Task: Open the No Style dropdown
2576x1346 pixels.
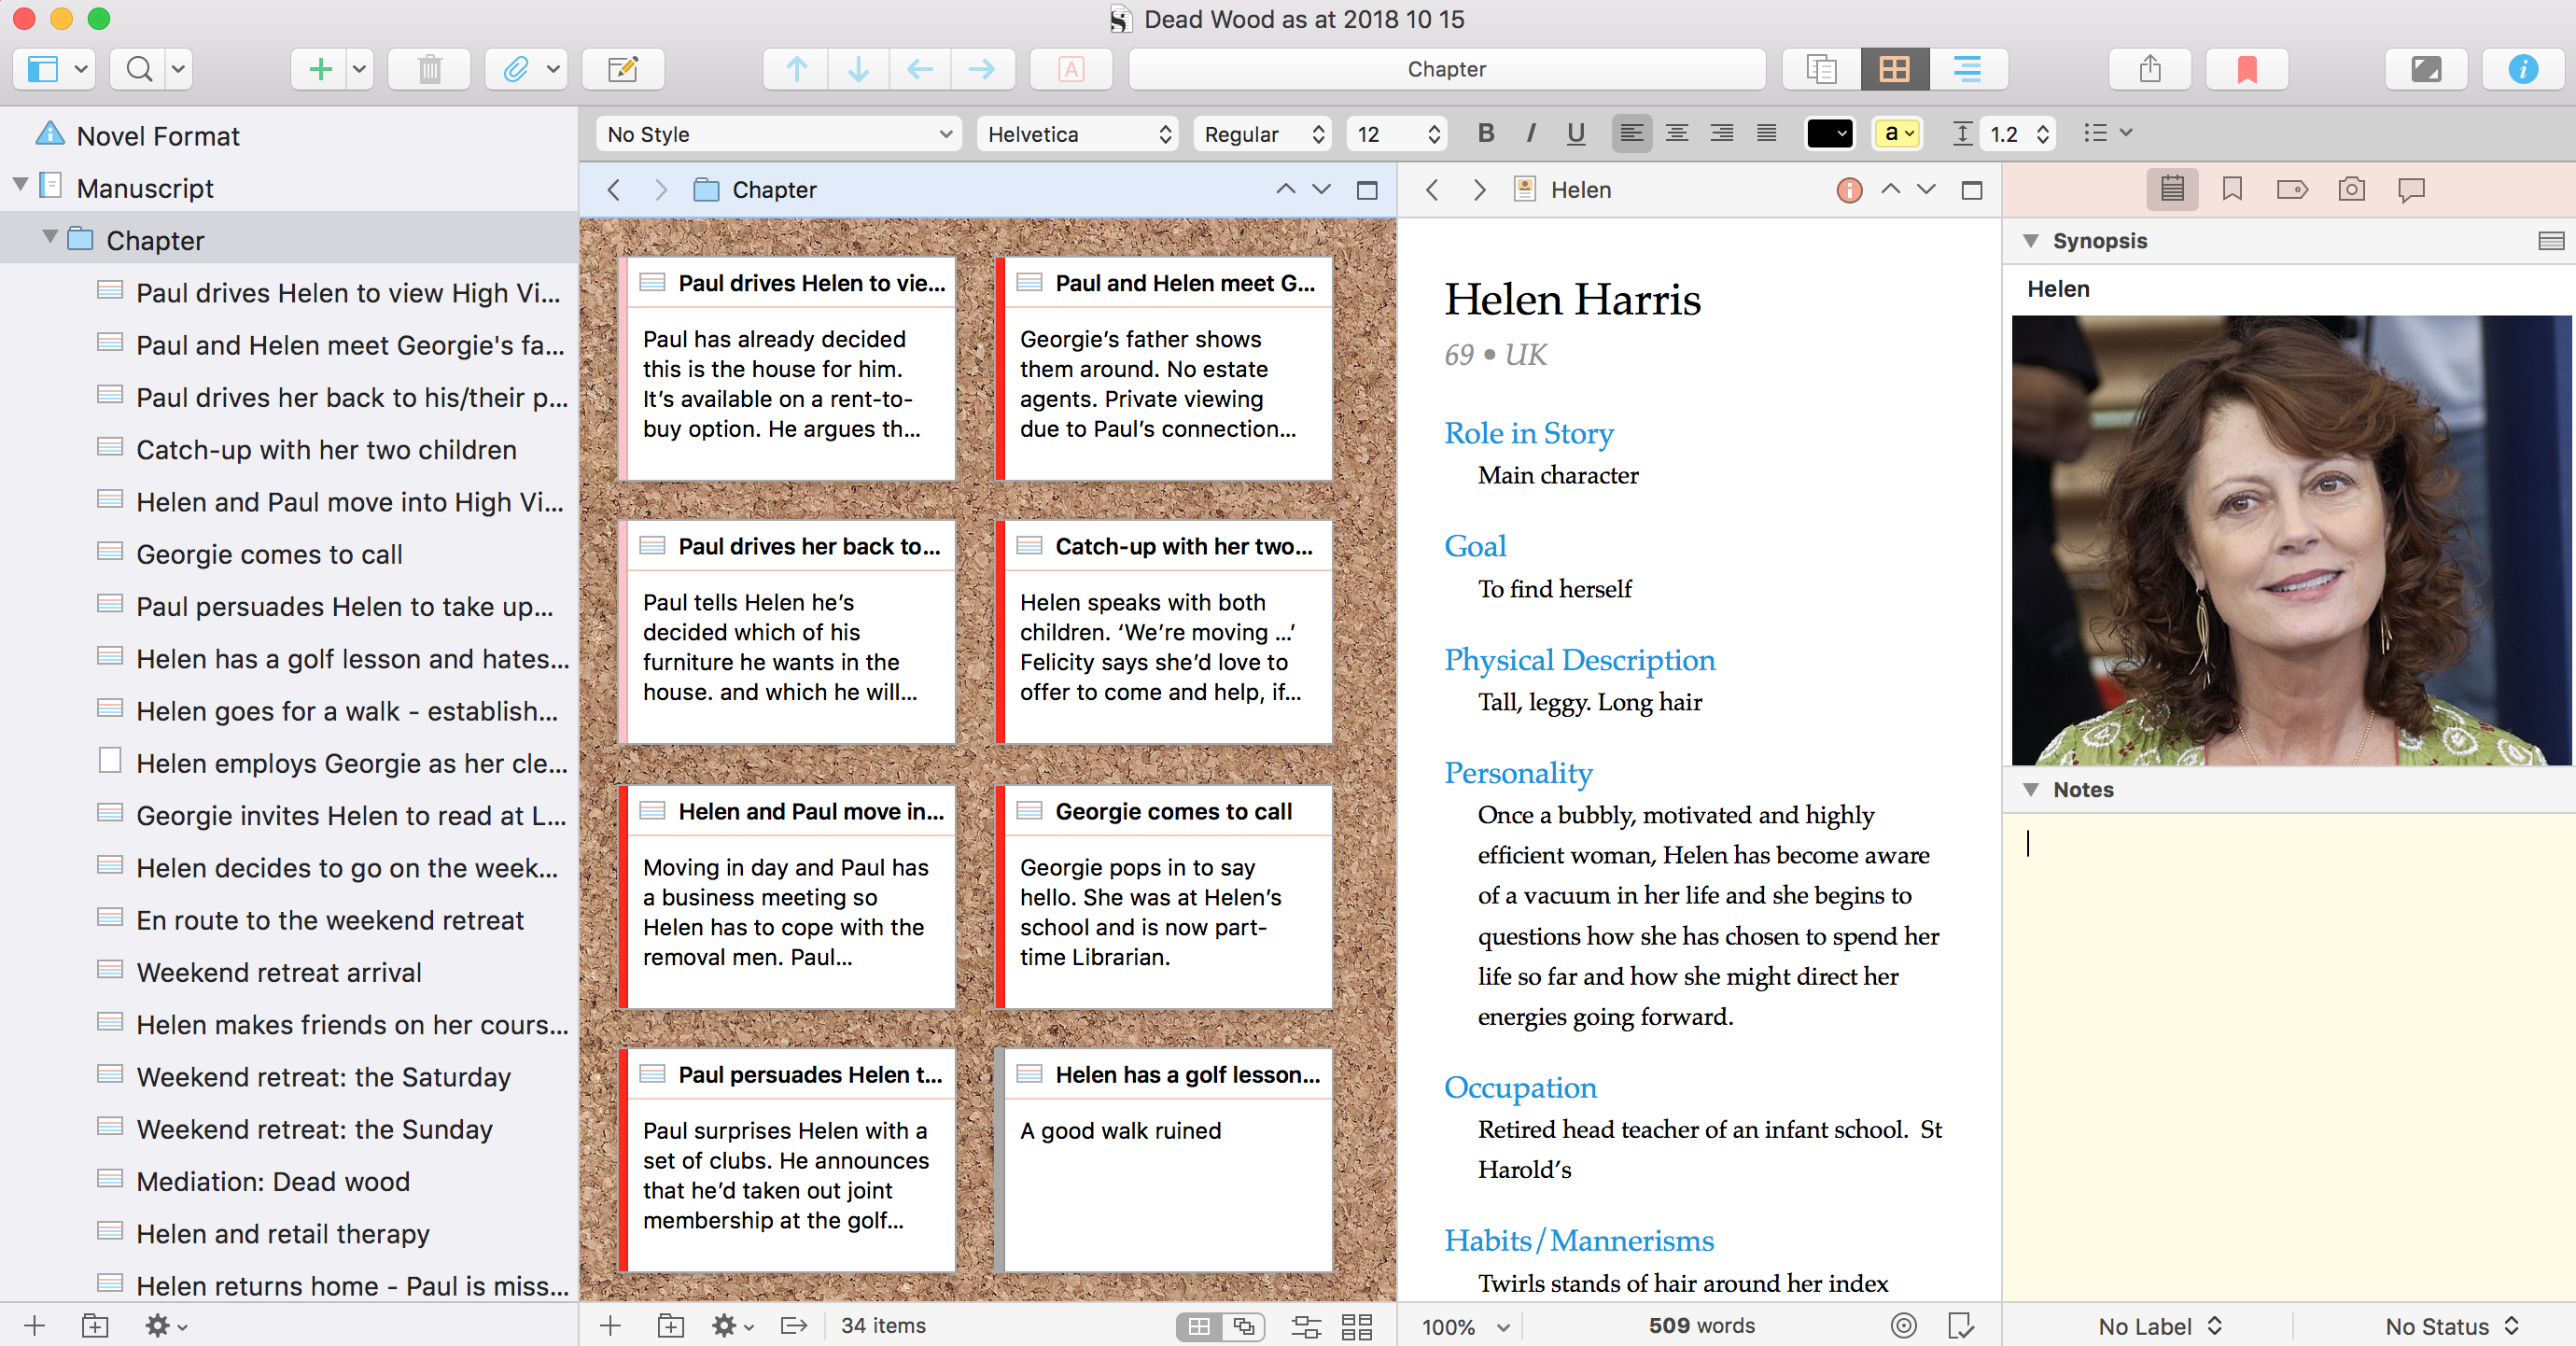Action: click(778, 134)
